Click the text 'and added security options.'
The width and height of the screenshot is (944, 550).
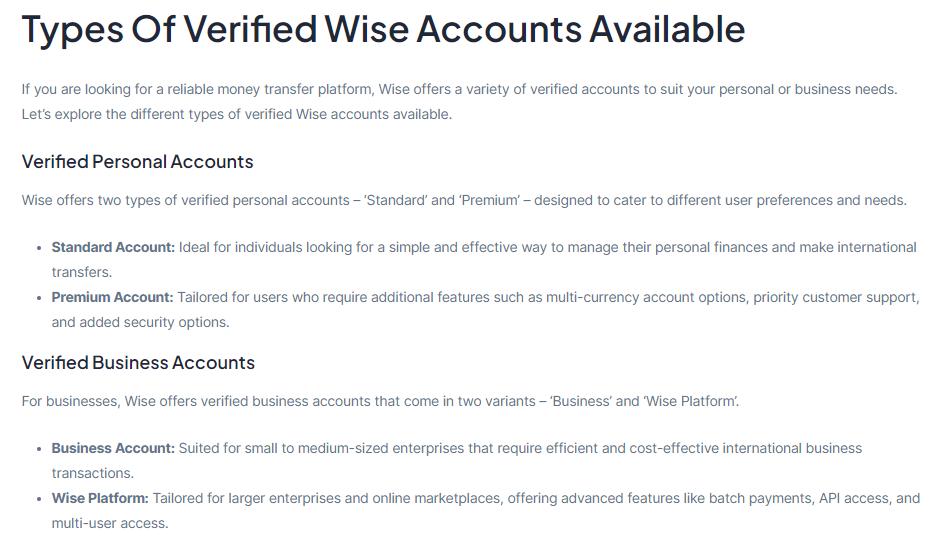point(140,322)
